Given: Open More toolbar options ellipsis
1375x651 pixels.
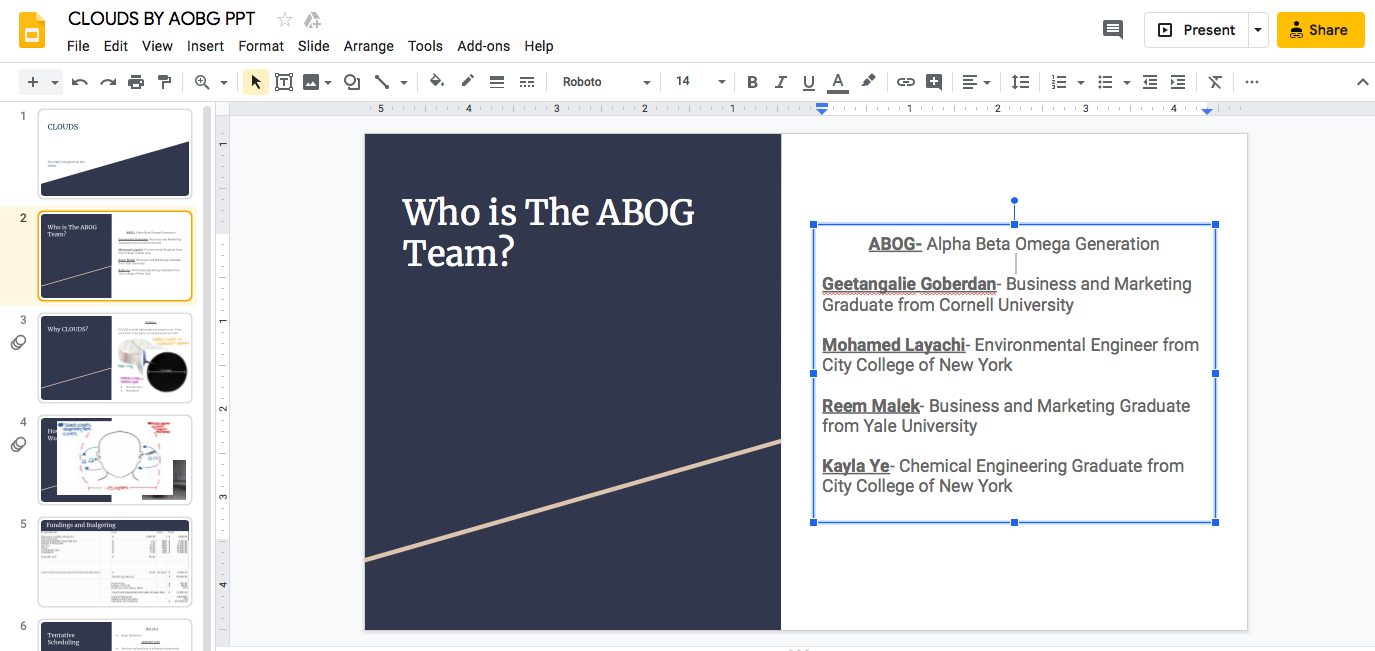Looking at the screenshot, I should coord(1252,82).
